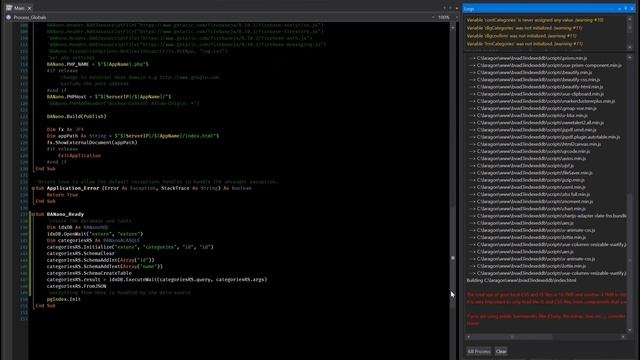Click ExitApplication in the code editor

[x=79, y=156]
